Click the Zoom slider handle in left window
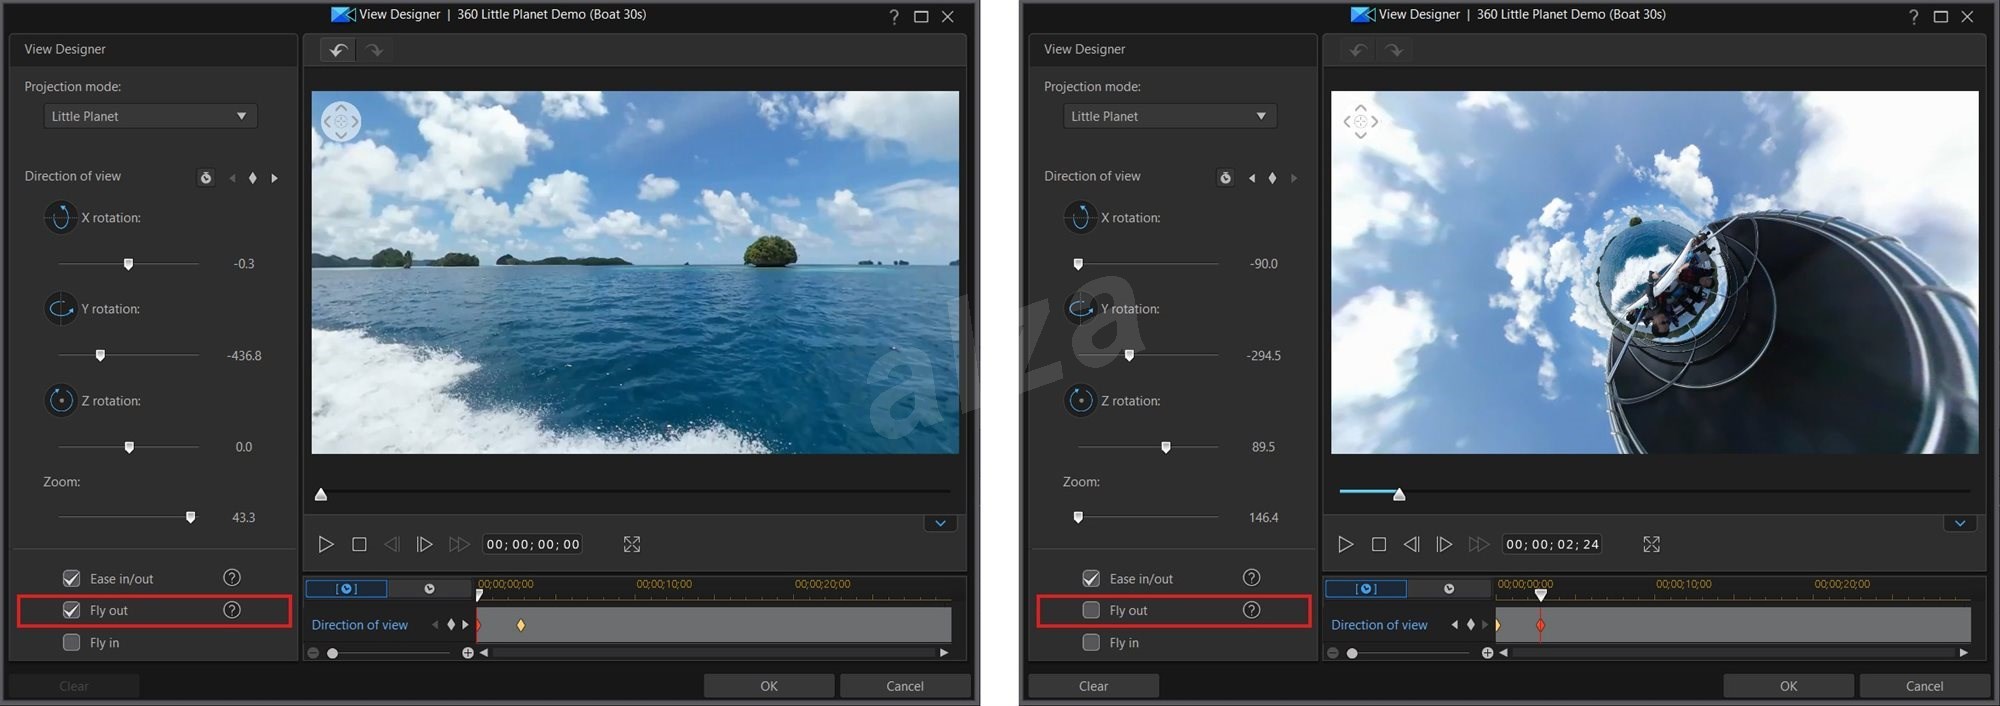Image resolution: width=2000 pixels, height=706 pixels. click(190, 517)
